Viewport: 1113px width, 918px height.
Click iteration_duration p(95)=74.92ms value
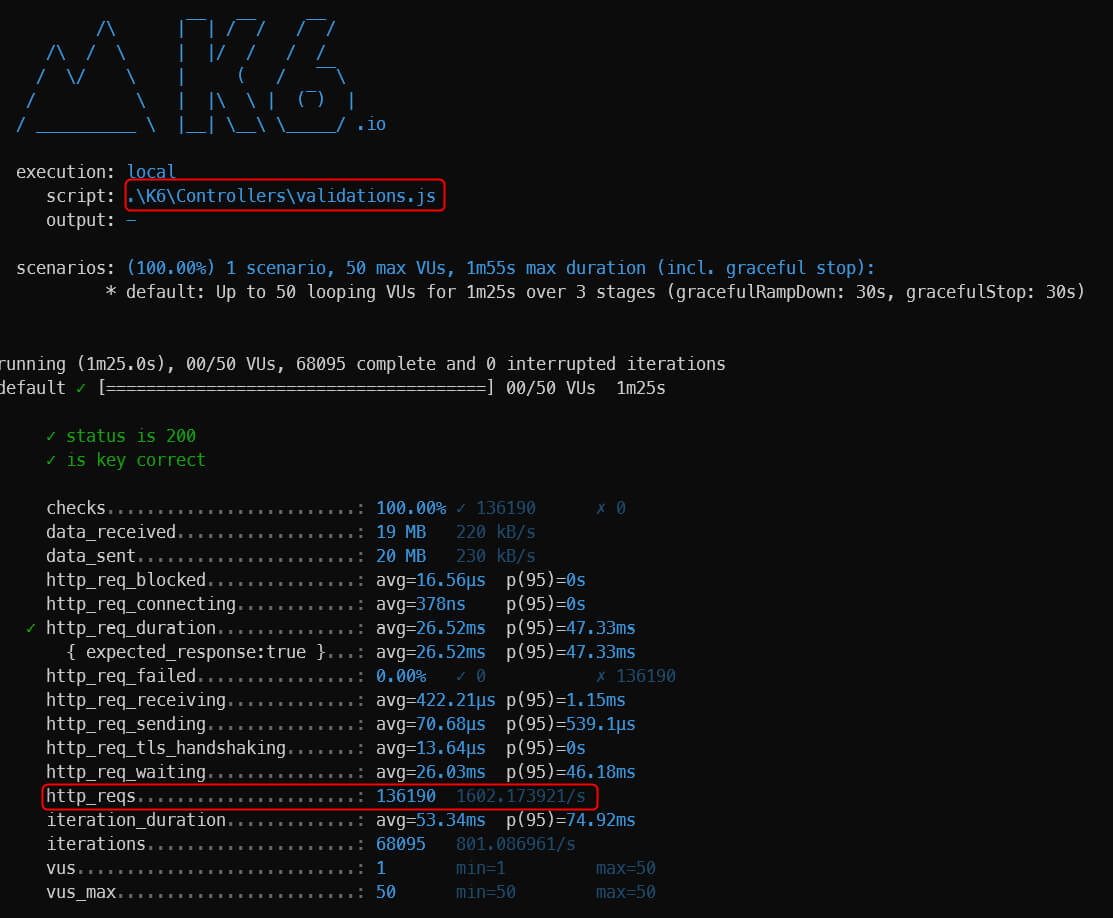[x=571, y=820]
